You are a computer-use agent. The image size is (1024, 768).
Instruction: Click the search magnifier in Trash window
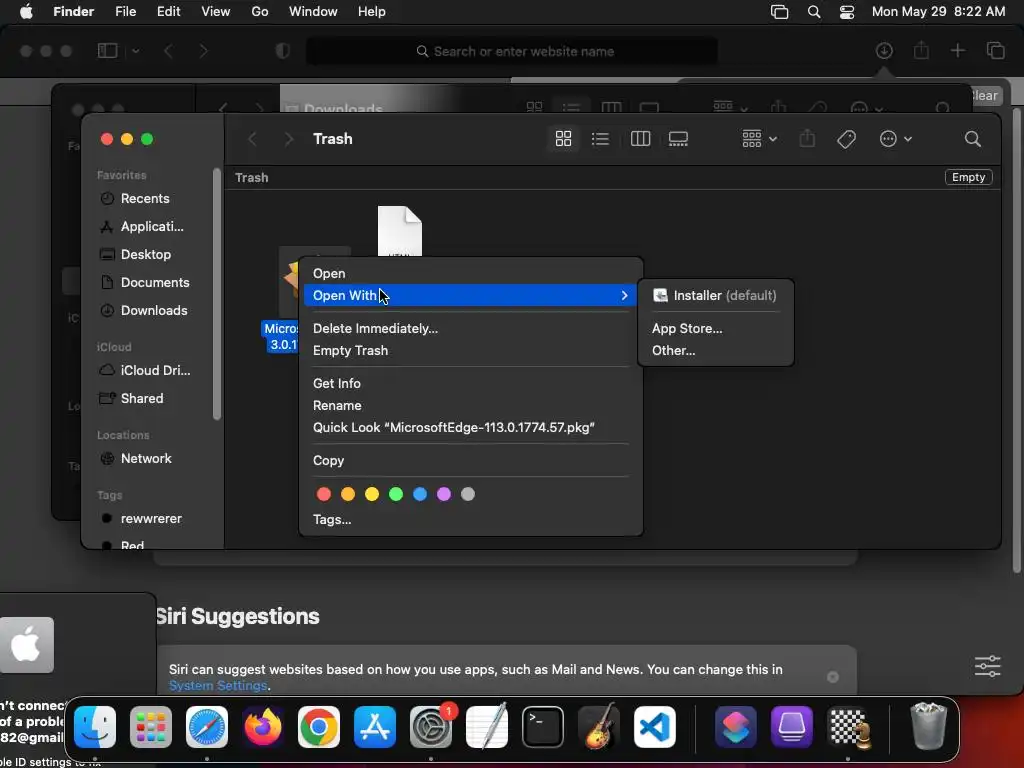click(x=972, y=138)
